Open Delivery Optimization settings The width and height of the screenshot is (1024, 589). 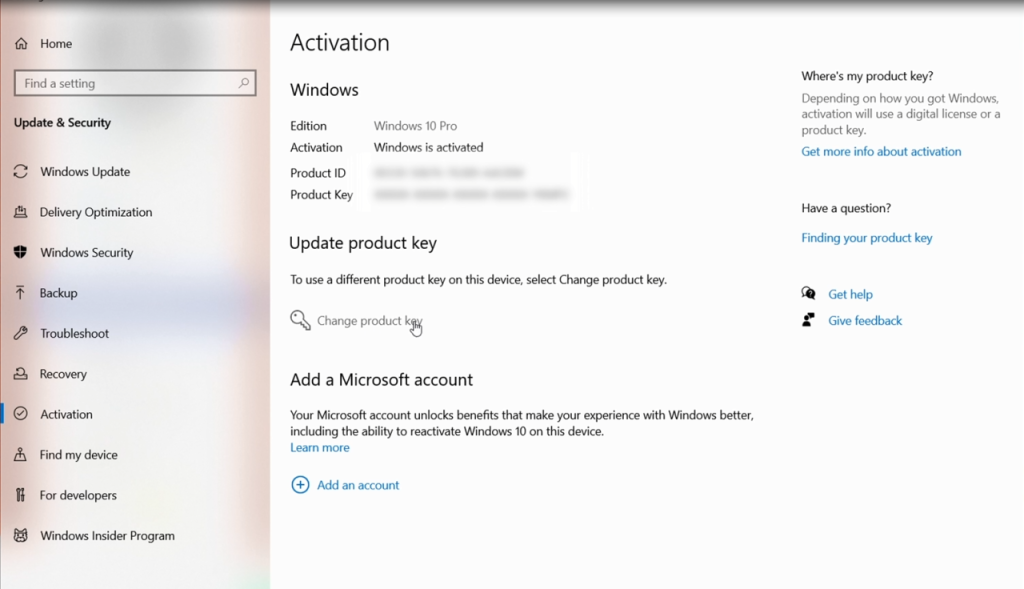[94, 212]
